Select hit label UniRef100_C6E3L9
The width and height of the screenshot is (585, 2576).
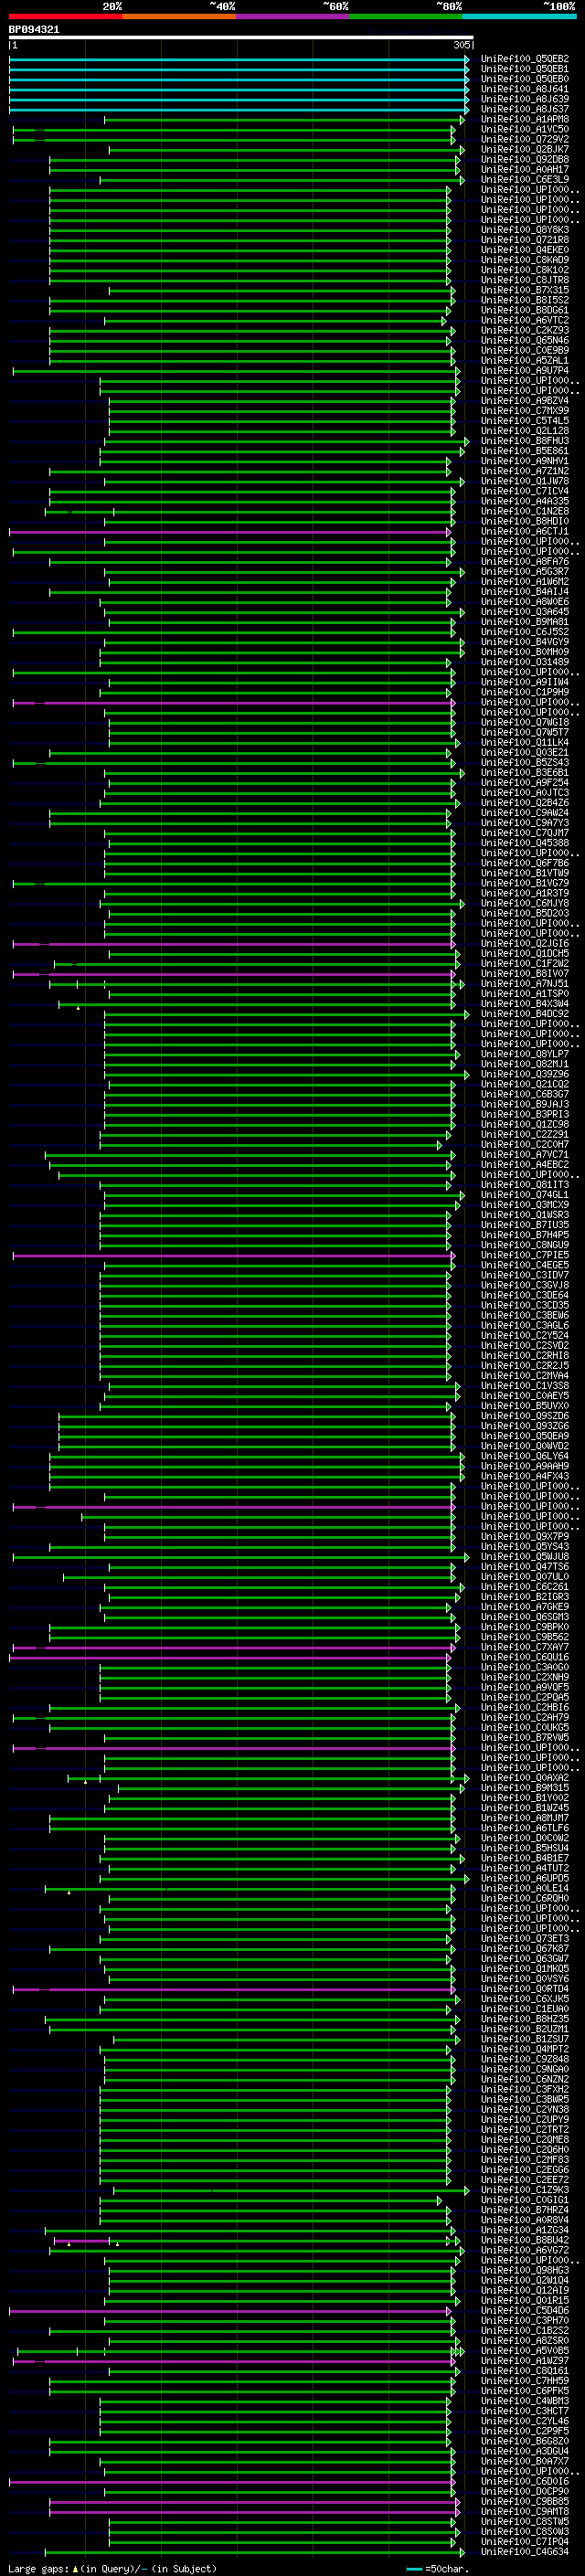point(525,179)
